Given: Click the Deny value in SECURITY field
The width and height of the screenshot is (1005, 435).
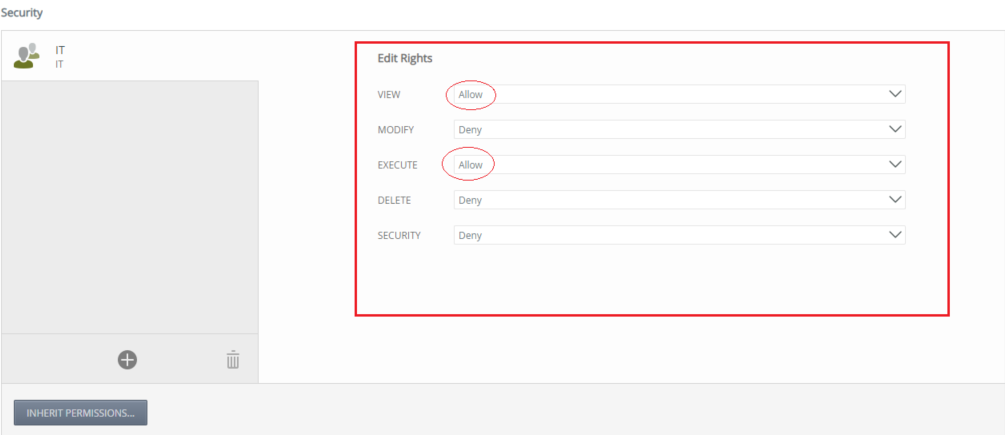Looking at the screenshot, I should click(470, 236).
